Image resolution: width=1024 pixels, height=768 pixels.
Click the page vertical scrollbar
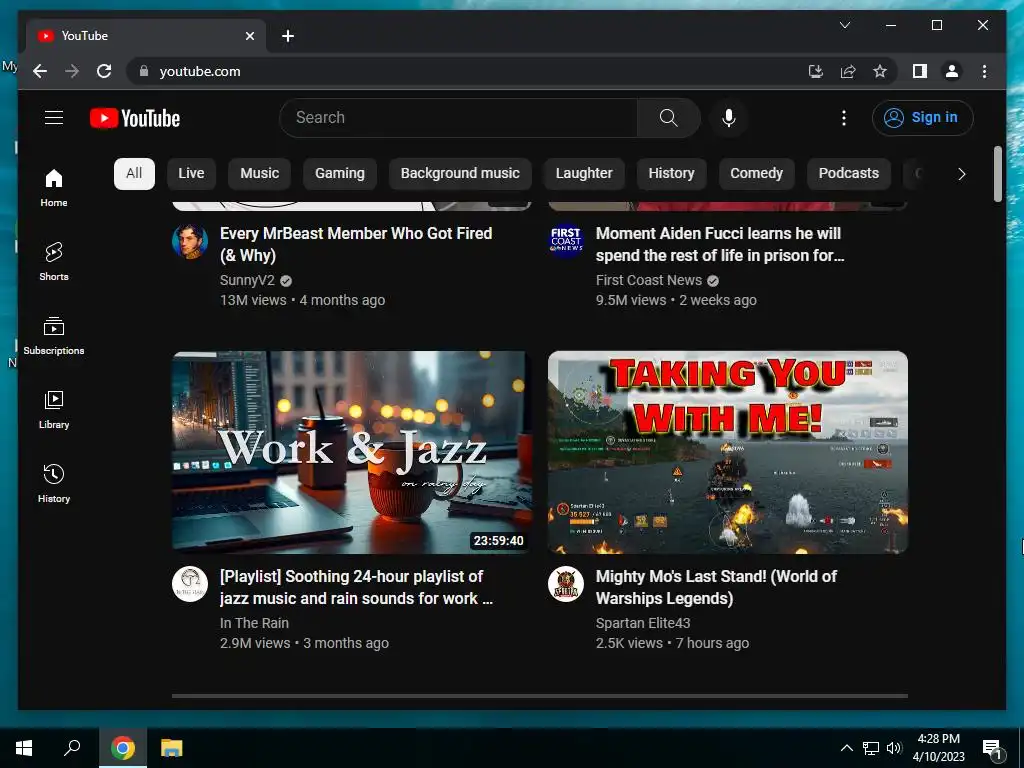(x=998, y=174)
